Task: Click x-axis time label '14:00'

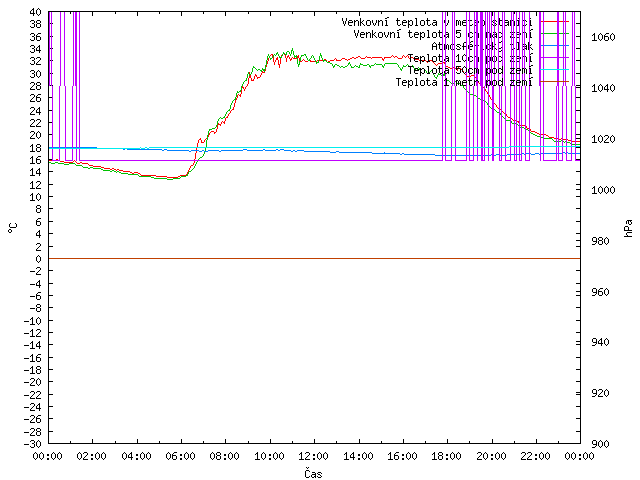Action: click(358, 456)
